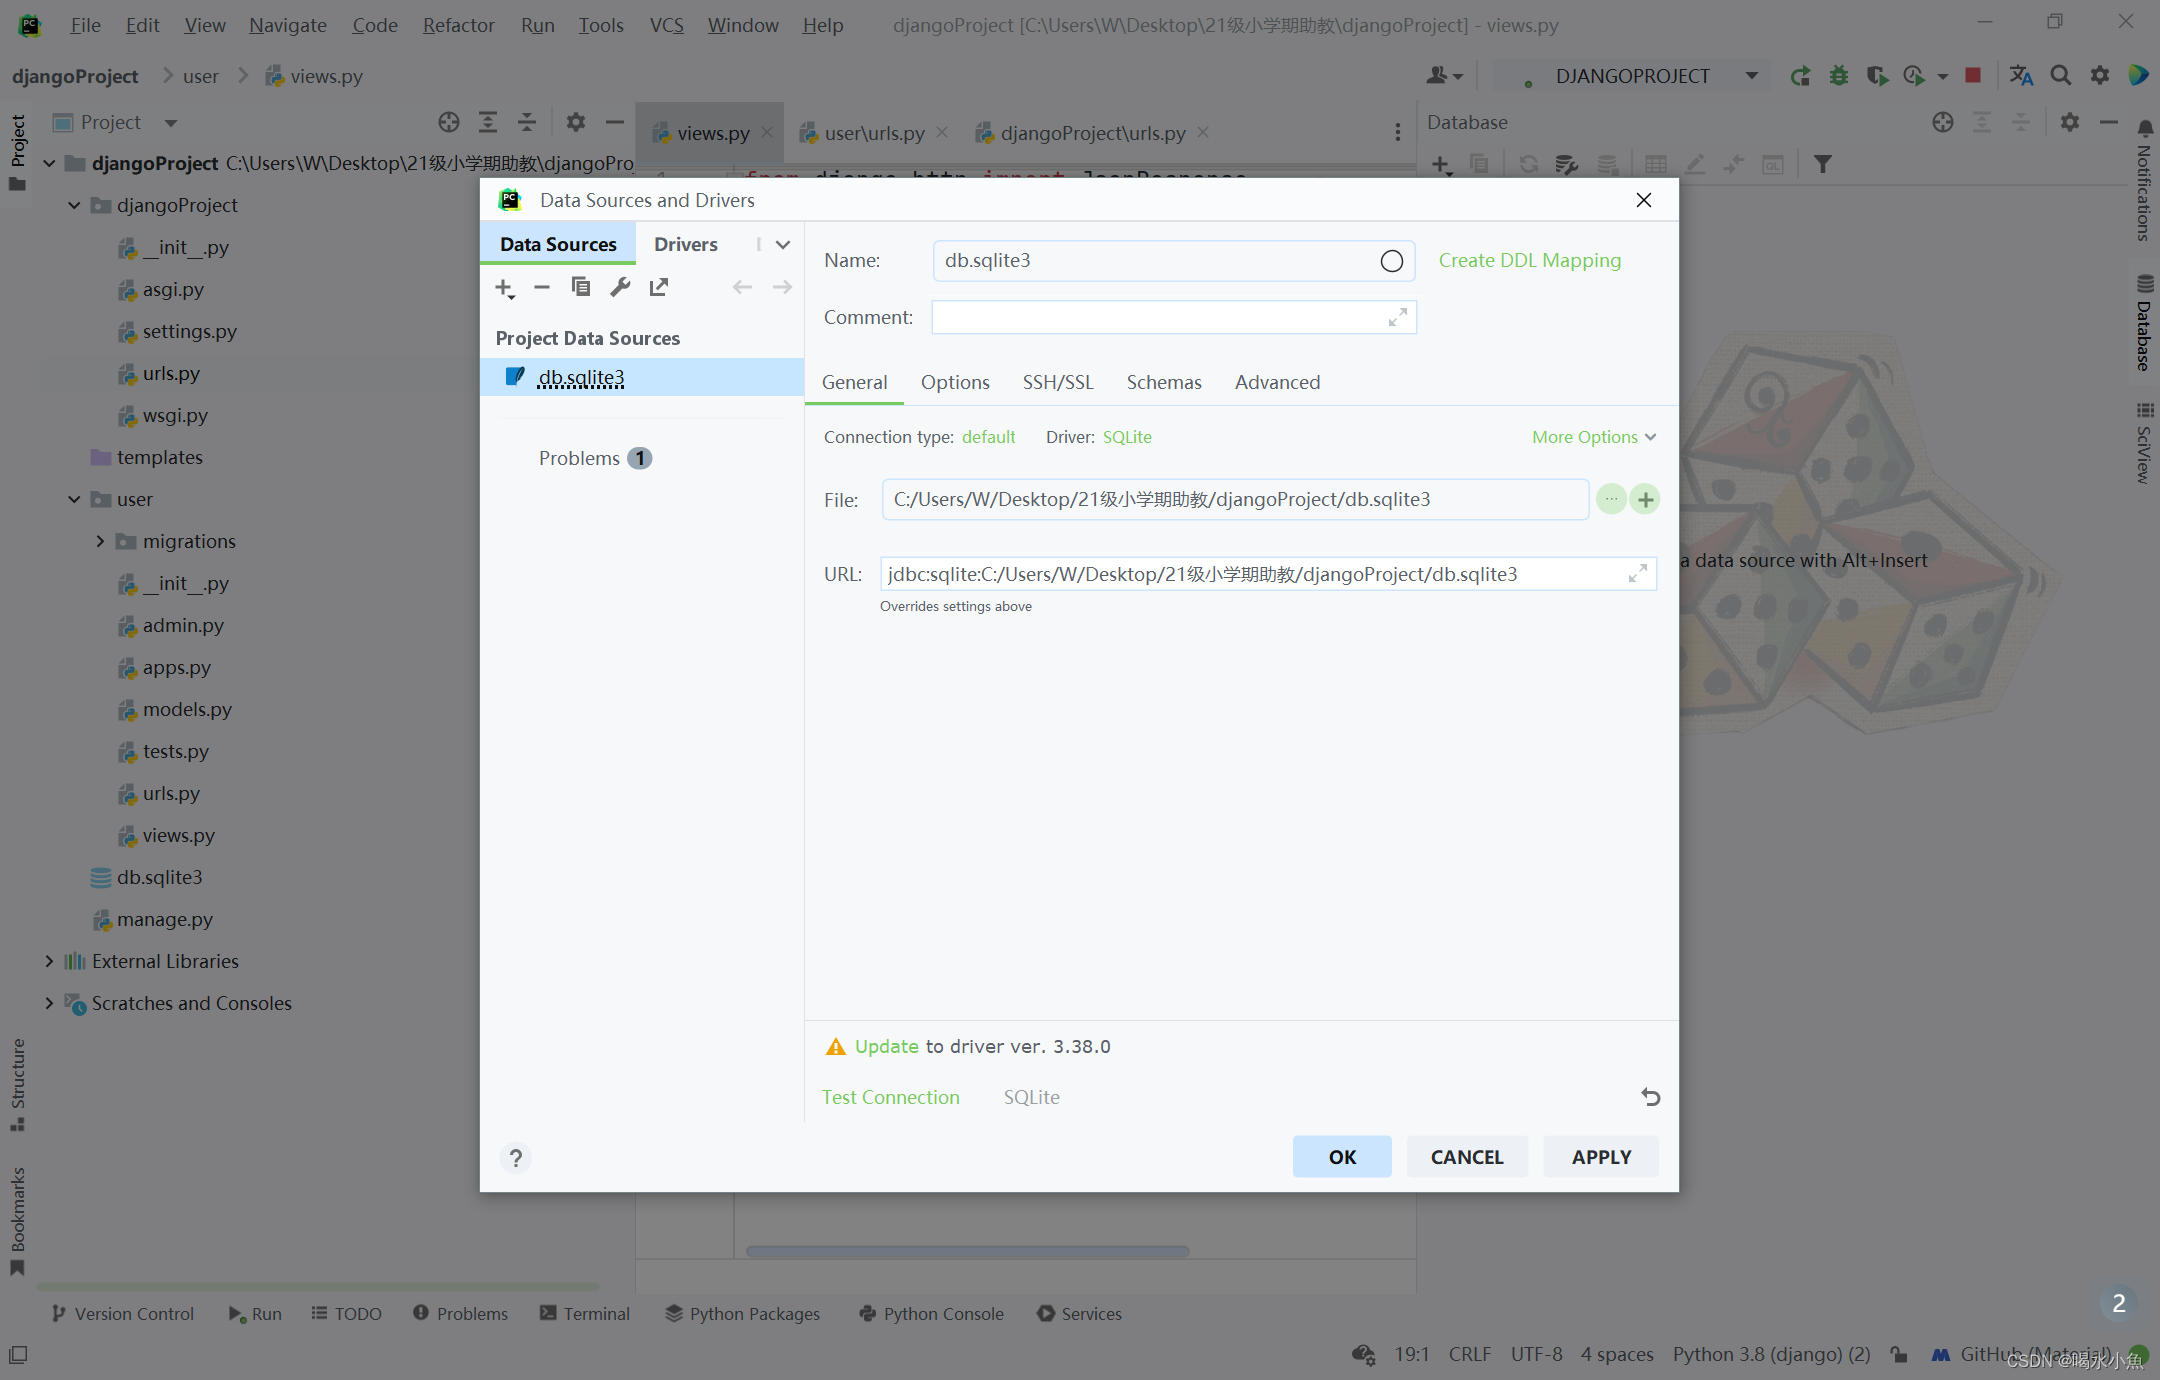Image resolution: width=2160 pixels, height=1380 pixels.
Task: Expand the More Options dropdown
Action: click(x=1593, y=437)
